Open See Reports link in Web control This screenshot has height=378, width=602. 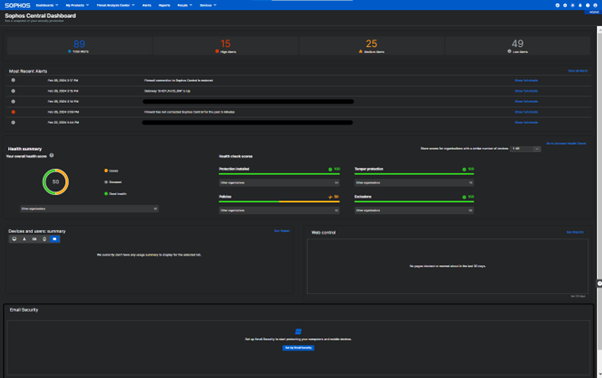(x=575, y=232)
